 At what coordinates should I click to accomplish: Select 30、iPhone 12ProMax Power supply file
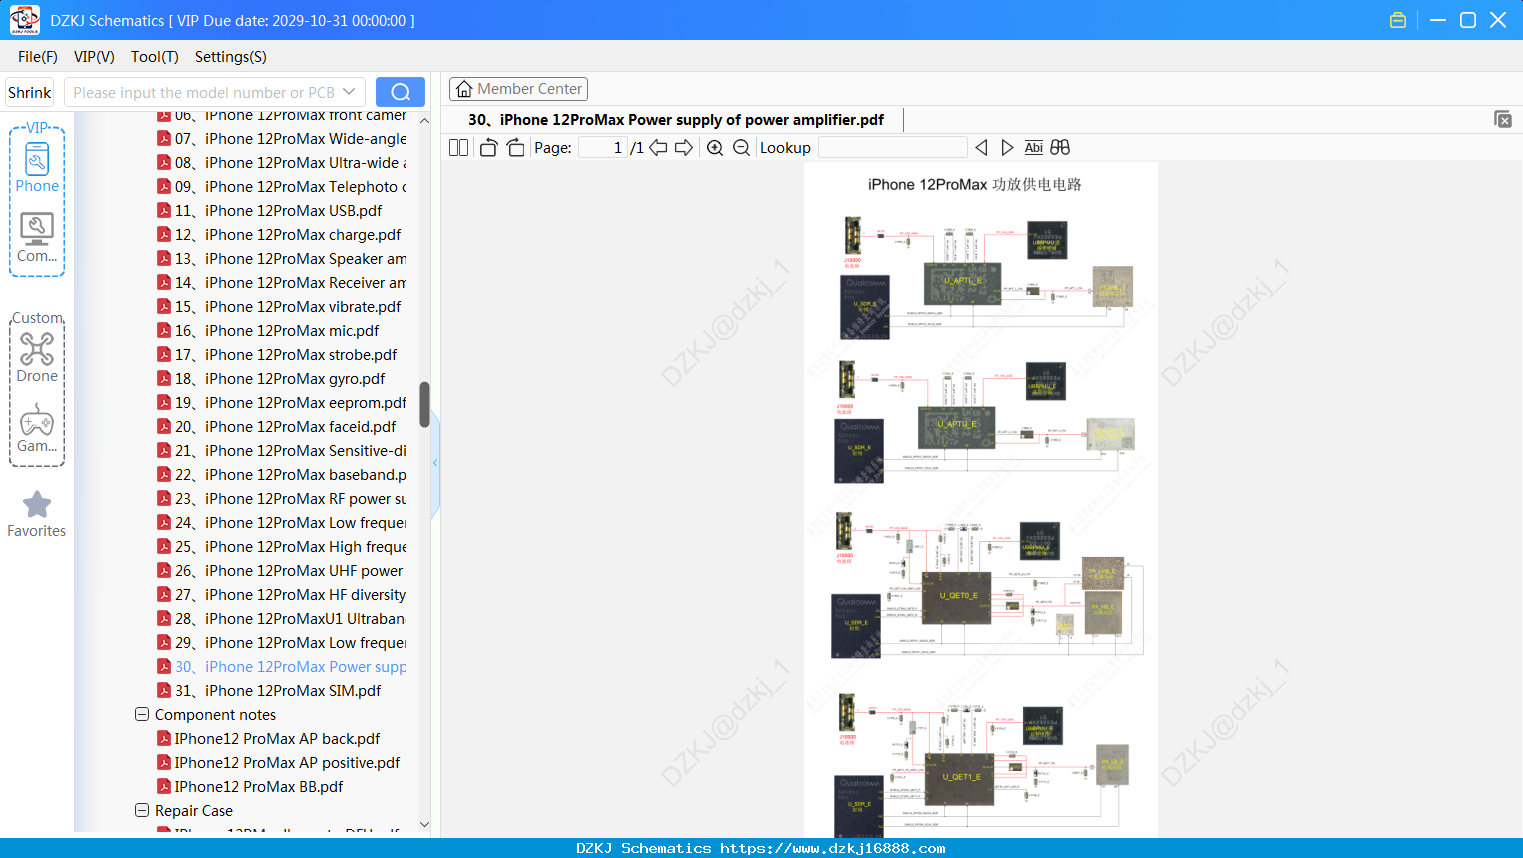click(291, 667)
